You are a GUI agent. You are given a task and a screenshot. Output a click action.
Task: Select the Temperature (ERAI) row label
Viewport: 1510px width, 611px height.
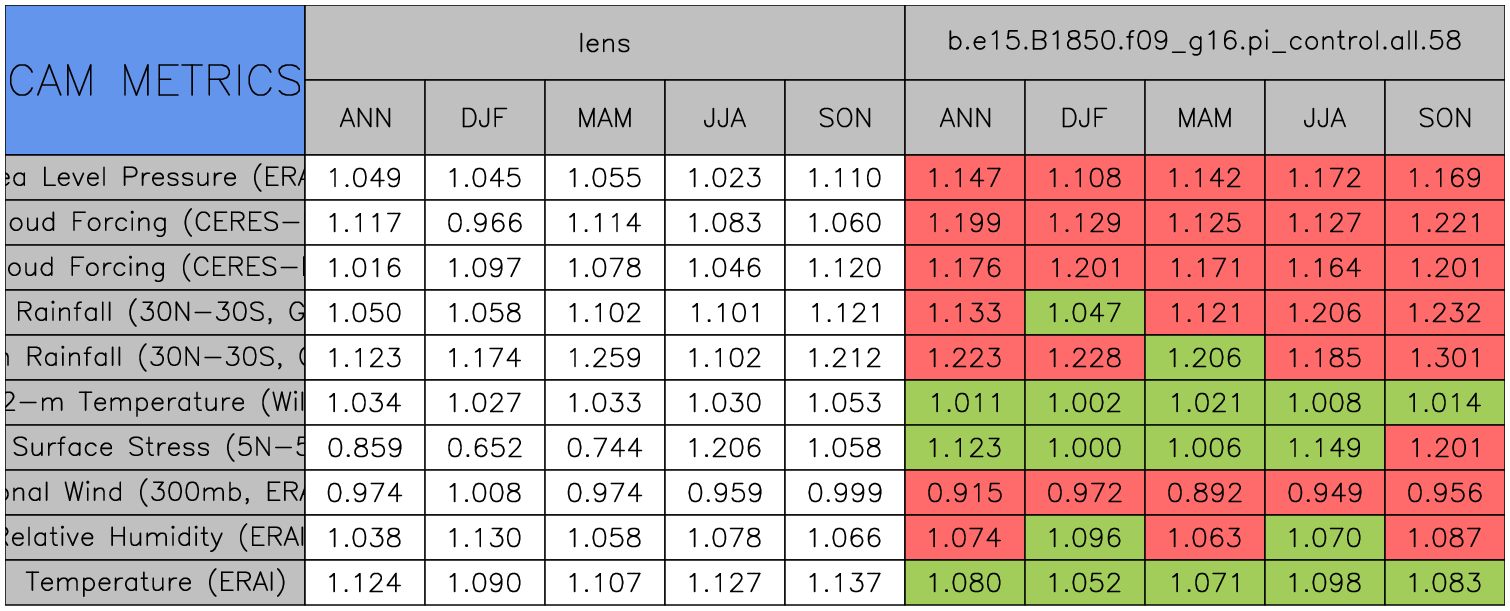pyautogui.click(x=155, y=582)
